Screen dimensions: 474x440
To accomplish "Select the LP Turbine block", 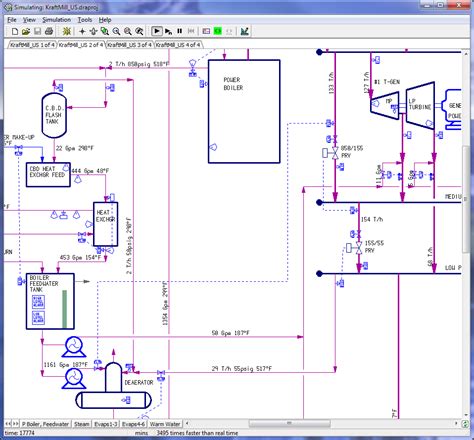I will click(x=420, y=105).
